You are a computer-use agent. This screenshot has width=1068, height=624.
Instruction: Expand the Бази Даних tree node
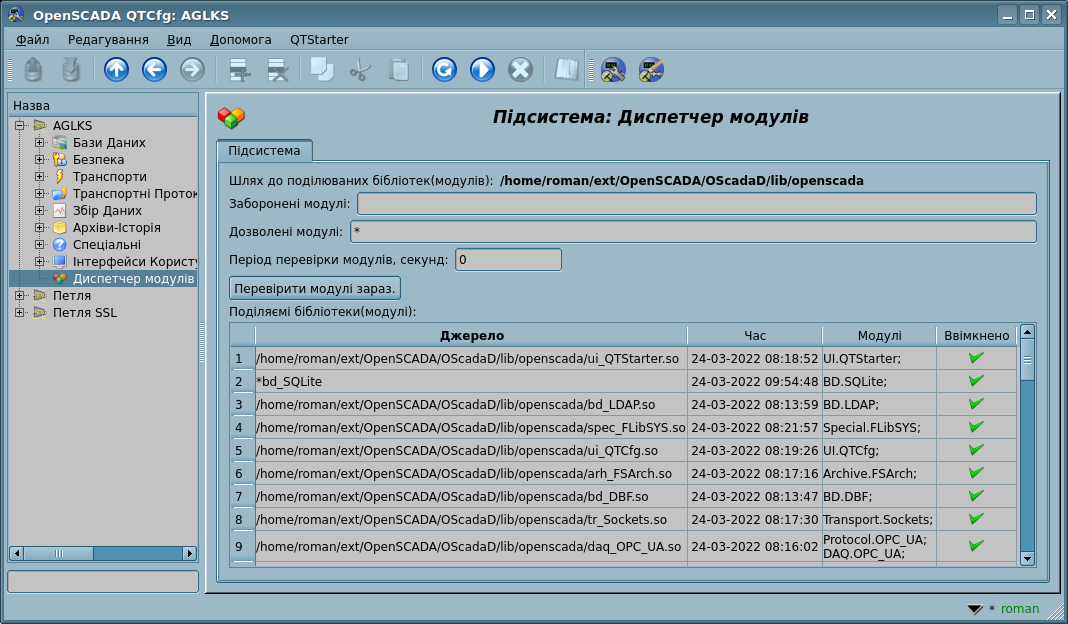coord(40,143)
